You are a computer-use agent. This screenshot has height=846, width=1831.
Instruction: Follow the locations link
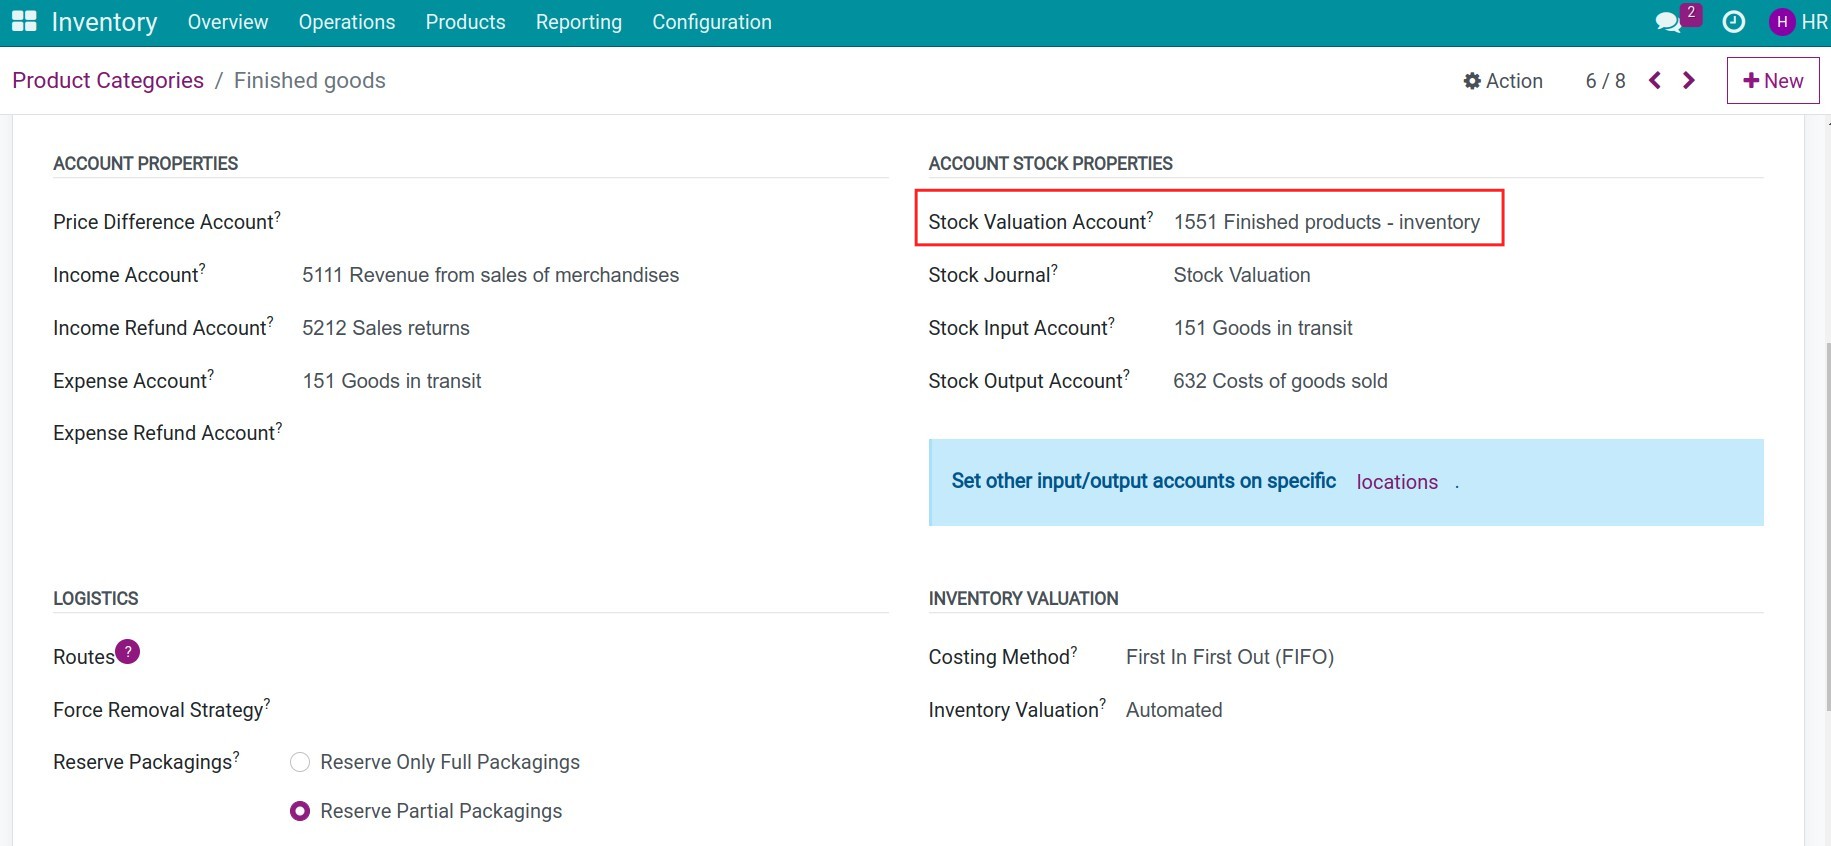(x=1397, y=482)
